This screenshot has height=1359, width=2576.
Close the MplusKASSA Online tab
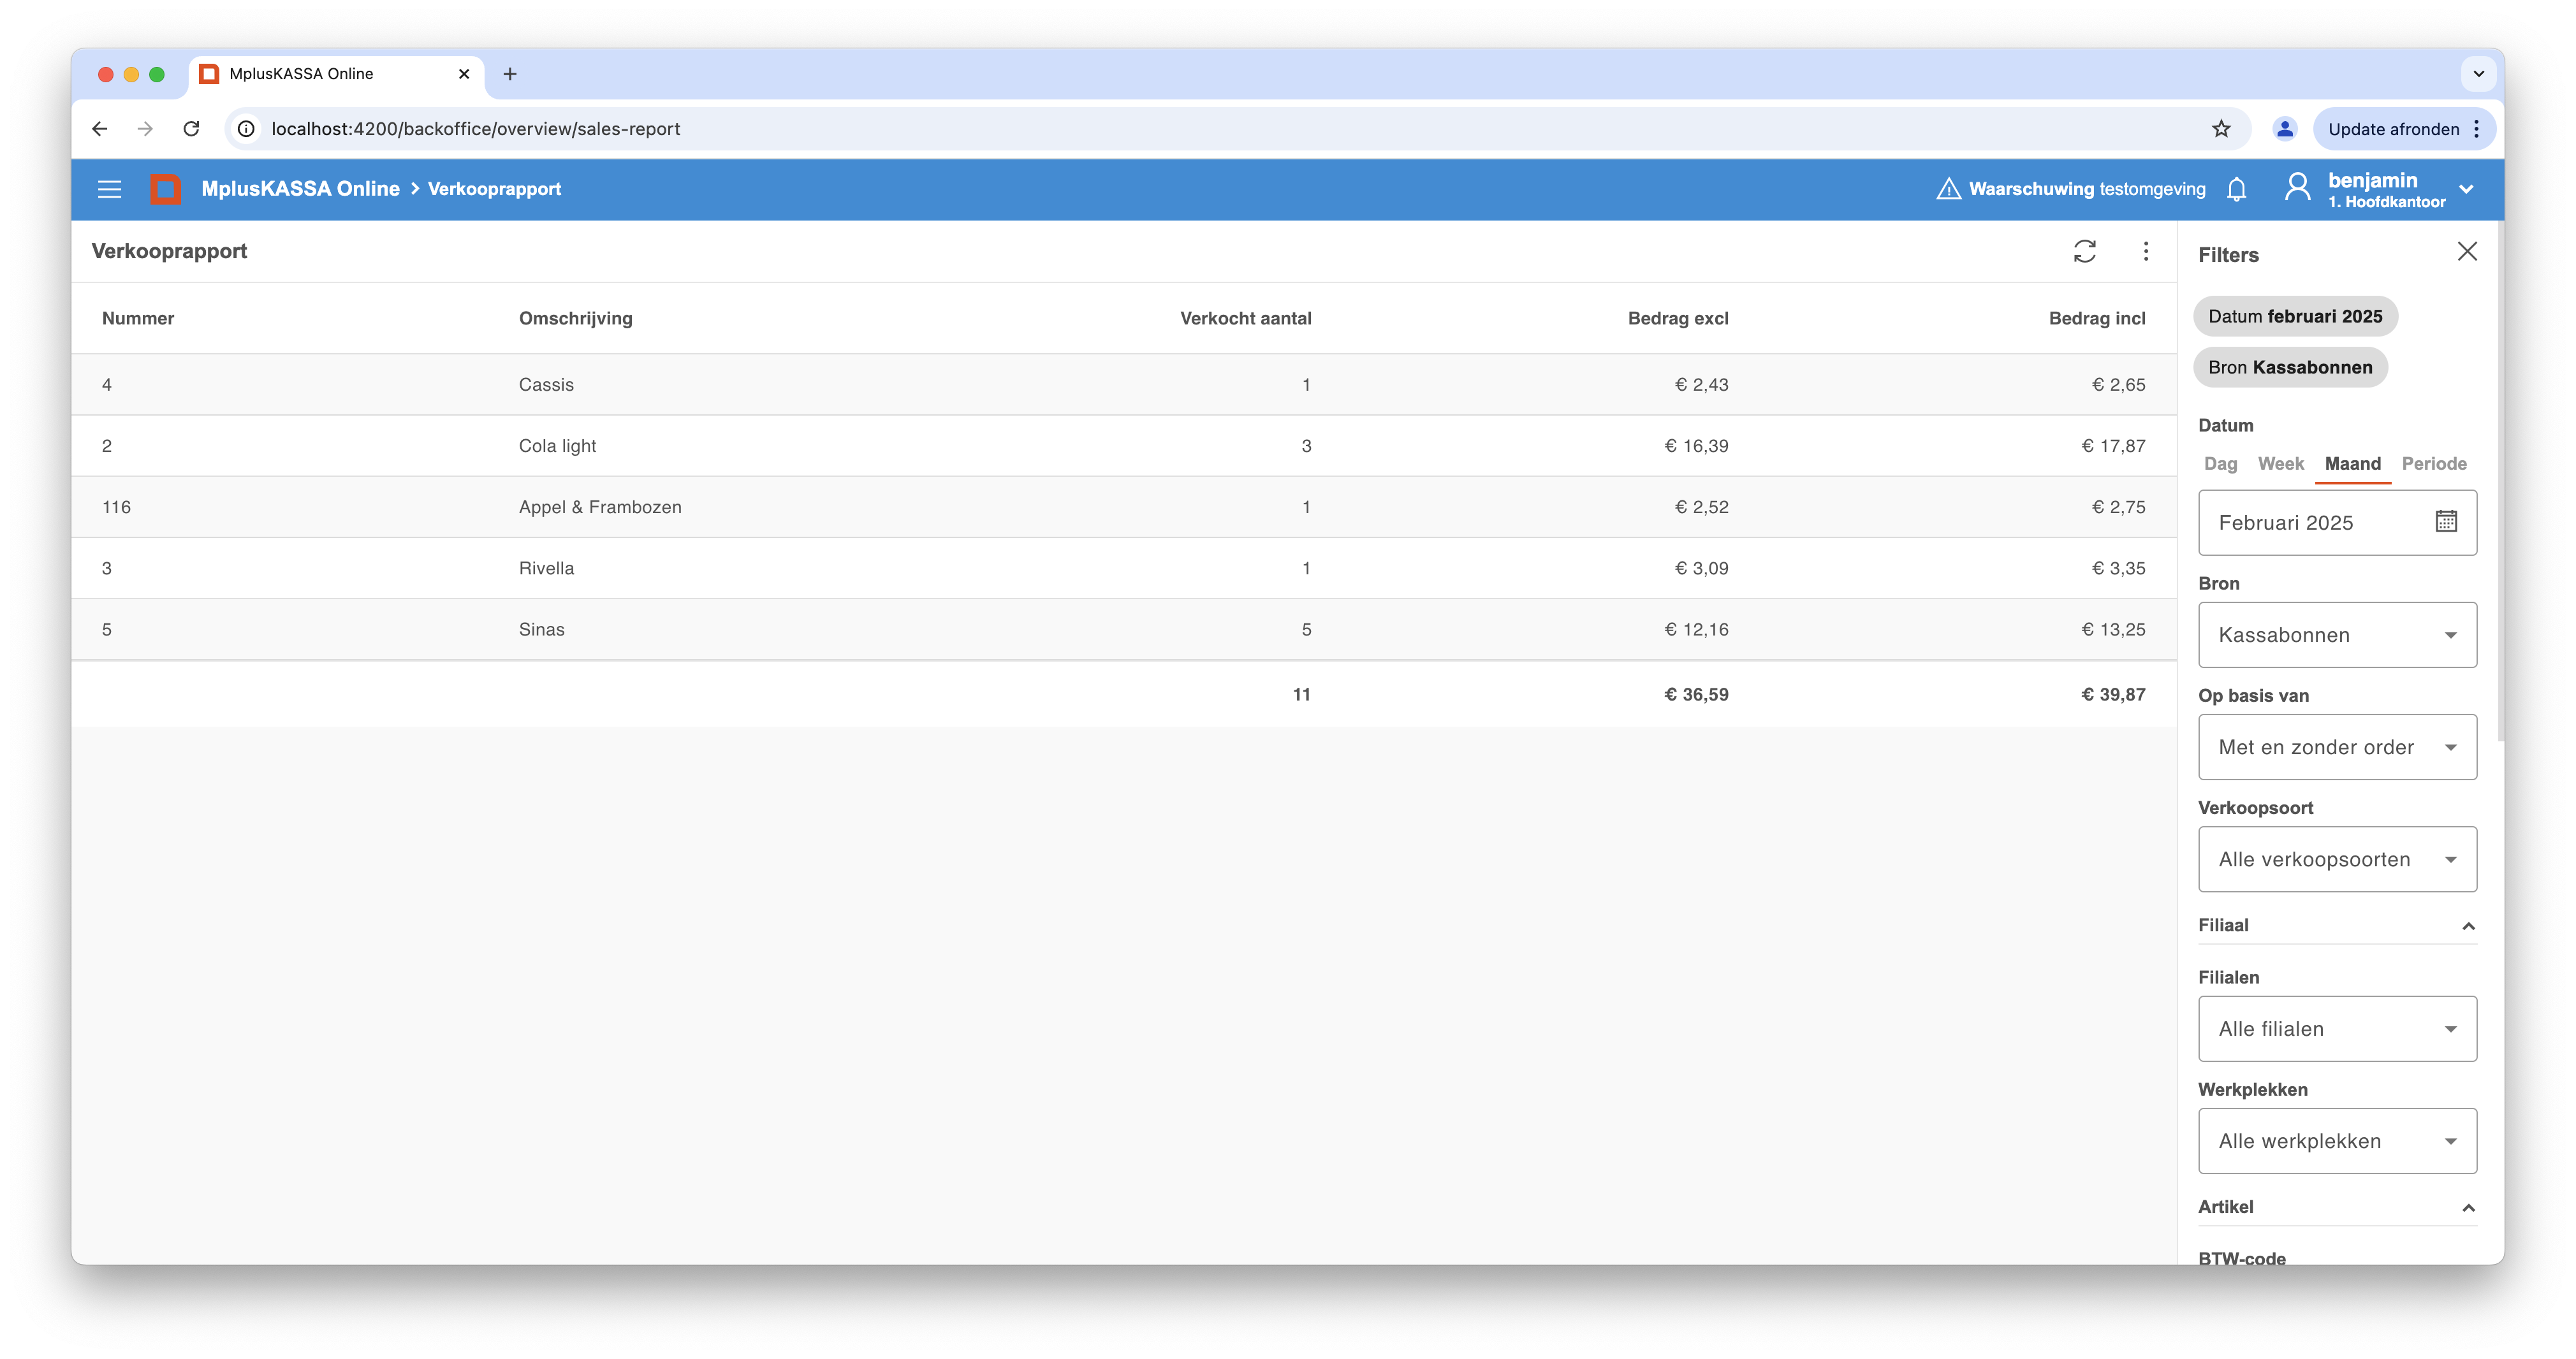pos(464,74)
